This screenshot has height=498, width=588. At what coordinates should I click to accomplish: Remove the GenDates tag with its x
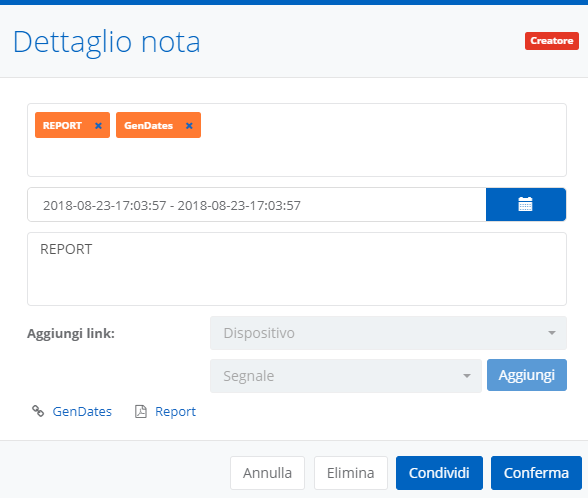[x=189, y=126]
